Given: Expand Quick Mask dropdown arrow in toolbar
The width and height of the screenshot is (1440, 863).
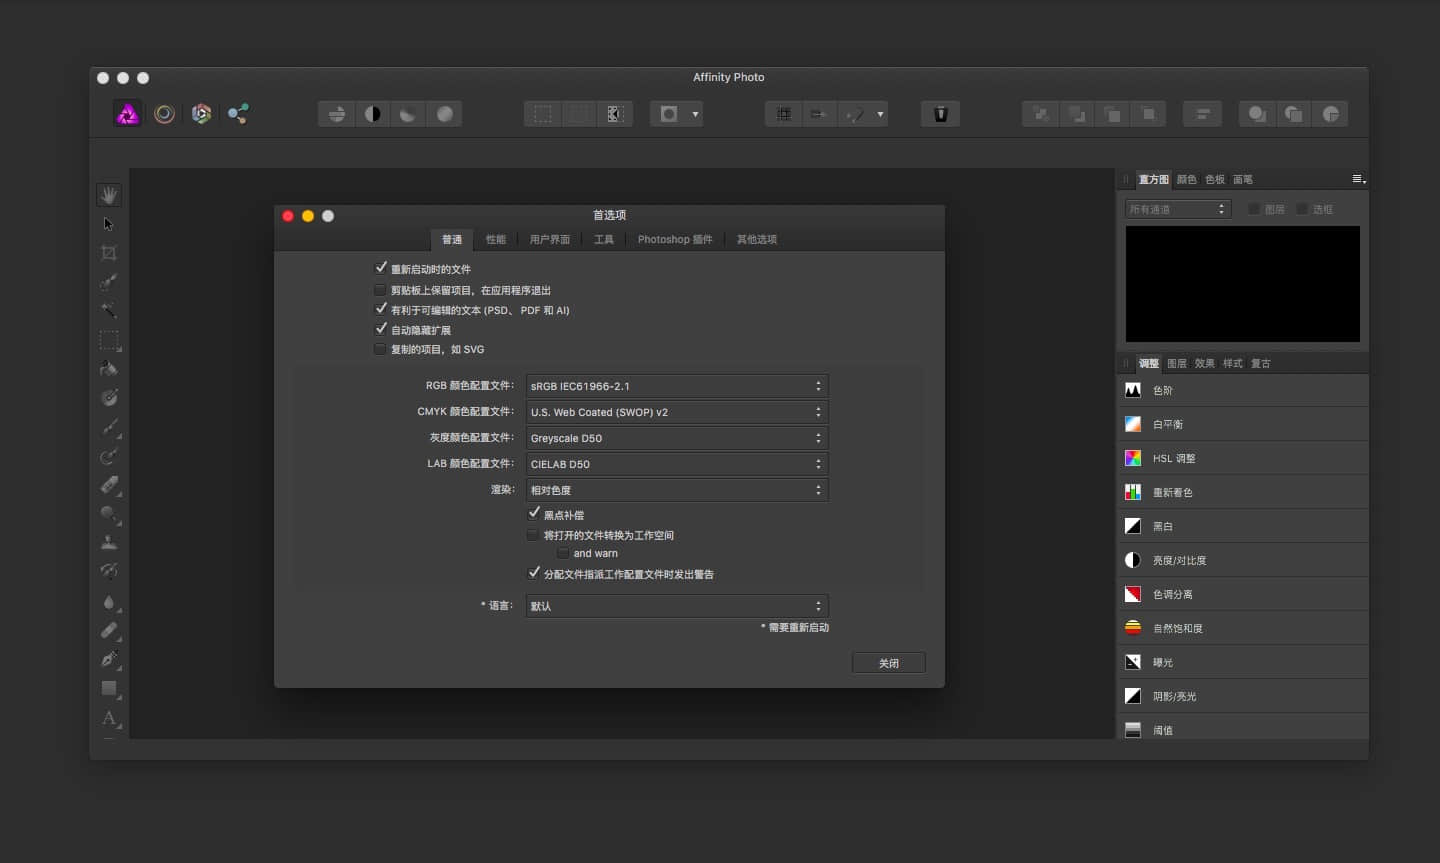Looking at the screenshot, I should pos(695,114).
